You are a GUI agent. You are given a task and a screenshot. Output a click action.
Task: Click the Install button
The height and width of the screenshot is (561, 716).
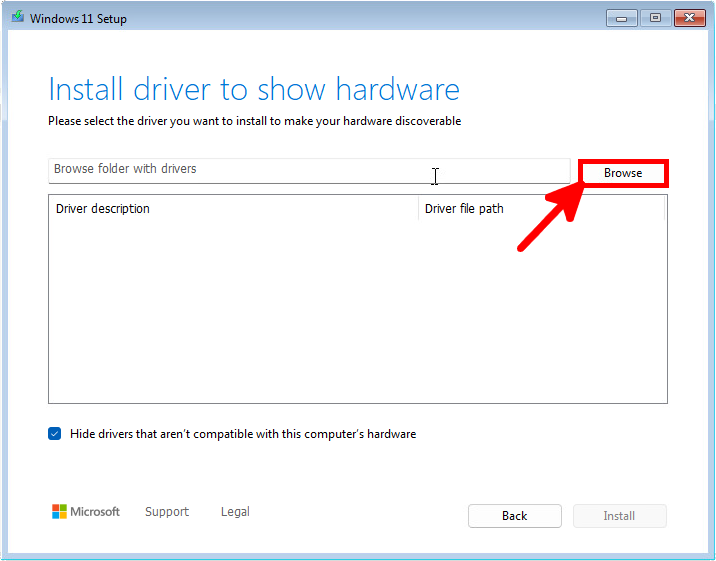click(620, 516)
